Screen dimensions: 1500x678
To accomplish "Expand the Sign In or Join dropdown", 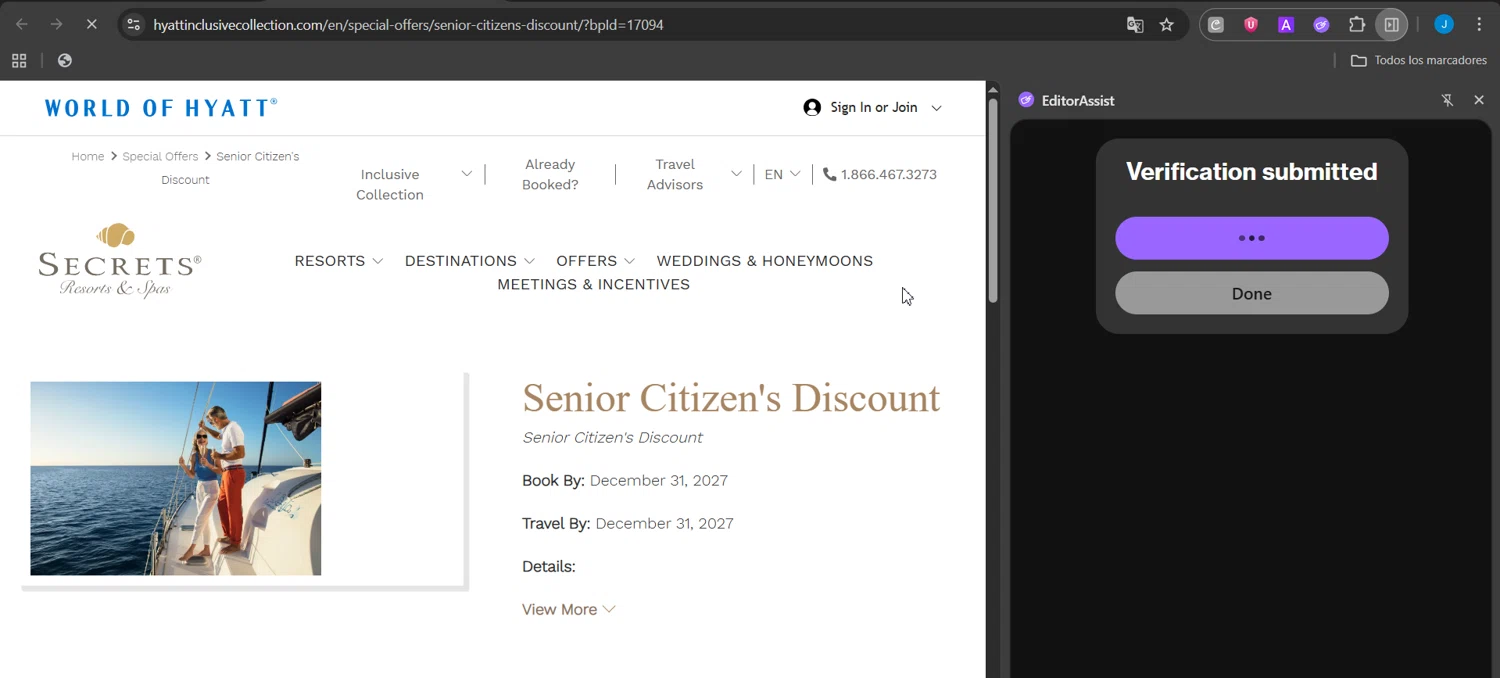I will click(x=936, y=108).
